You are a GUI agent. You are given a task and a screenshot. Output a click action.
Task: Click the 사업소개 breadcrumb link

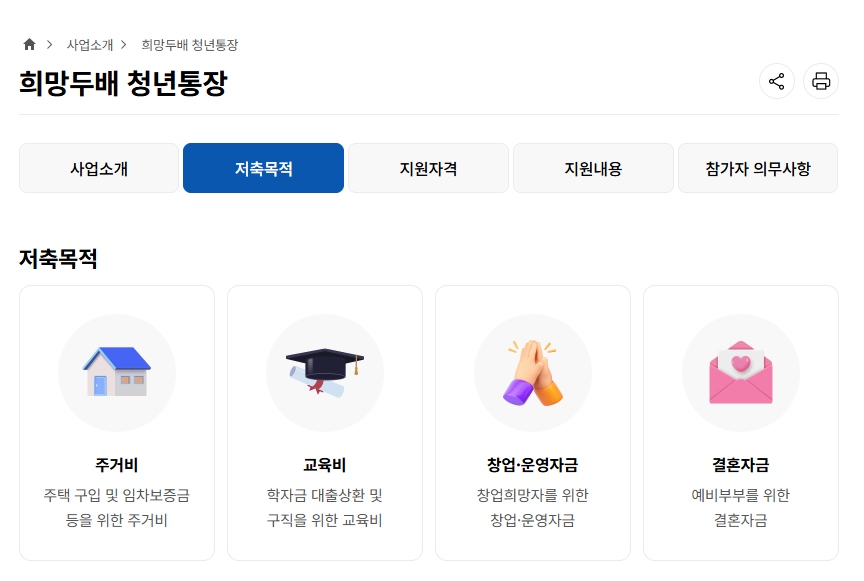[x=90, y=45]
